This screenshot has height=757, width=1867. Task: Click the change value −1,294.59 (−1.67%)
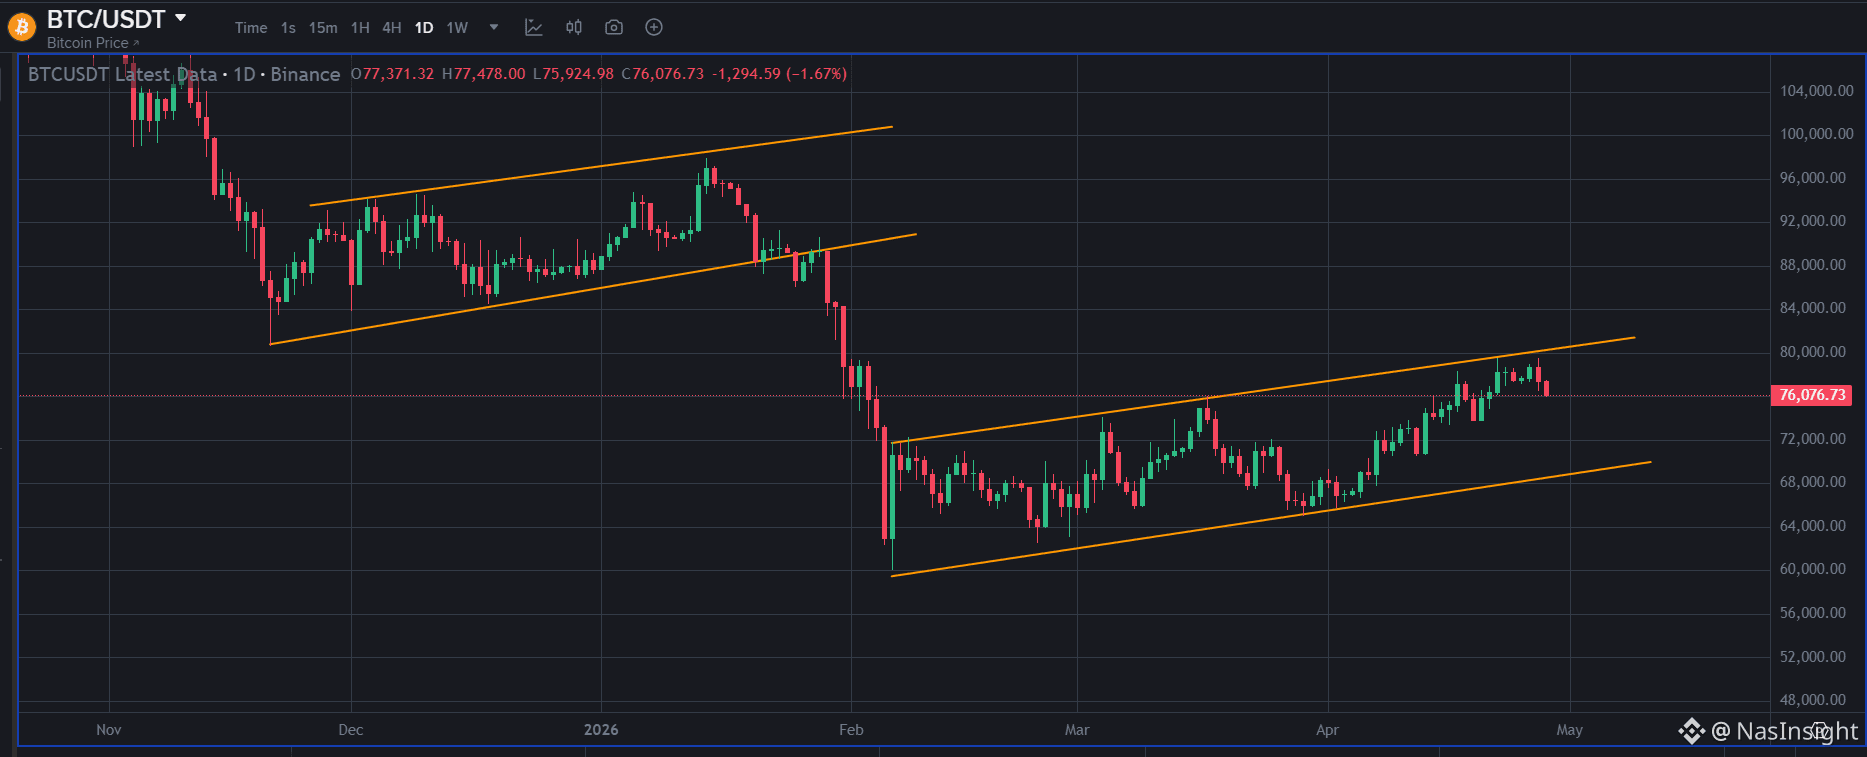tap(780, 74)
